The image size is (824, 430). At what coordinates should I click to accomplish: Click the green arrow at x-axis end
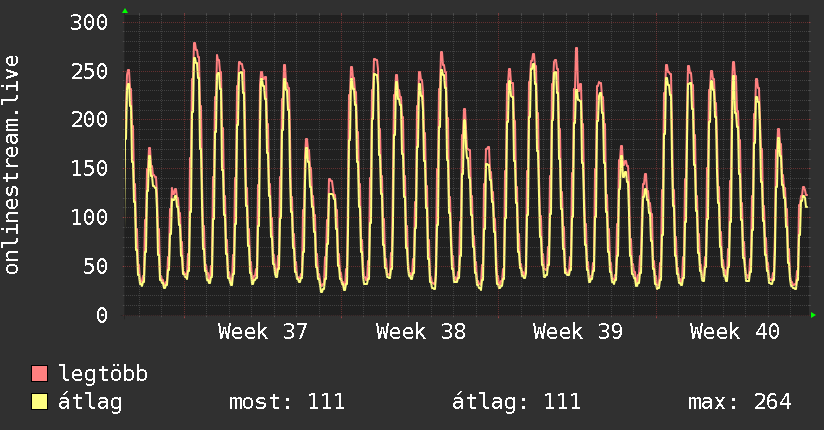pyautogui.click(x=813, y=315)
